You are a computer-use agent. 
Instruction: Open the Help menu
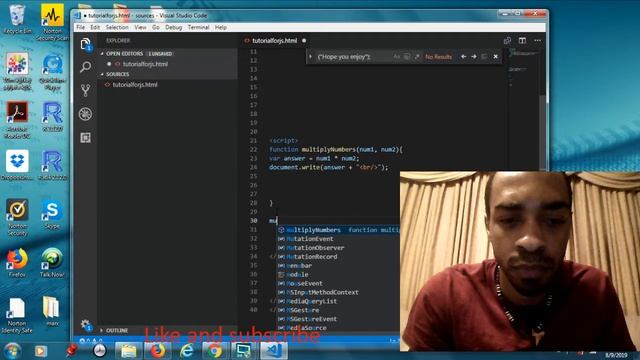tap(221, 27)
